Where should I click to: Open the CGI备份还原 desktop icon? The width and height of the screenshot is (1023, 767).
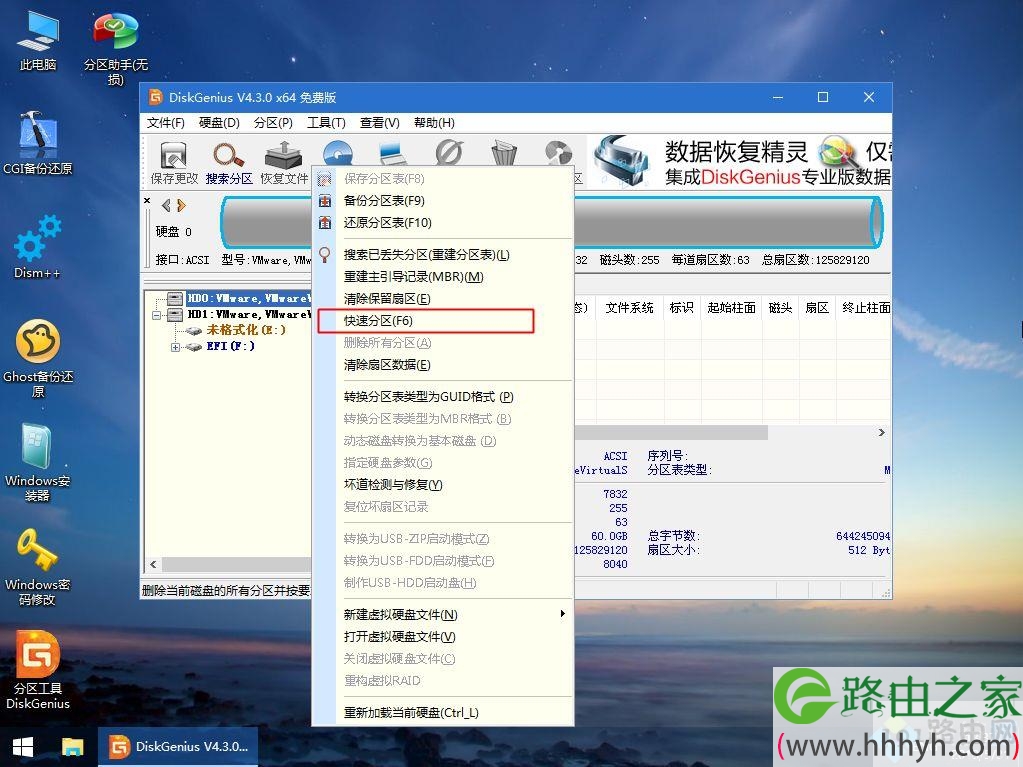click(38, 142)
